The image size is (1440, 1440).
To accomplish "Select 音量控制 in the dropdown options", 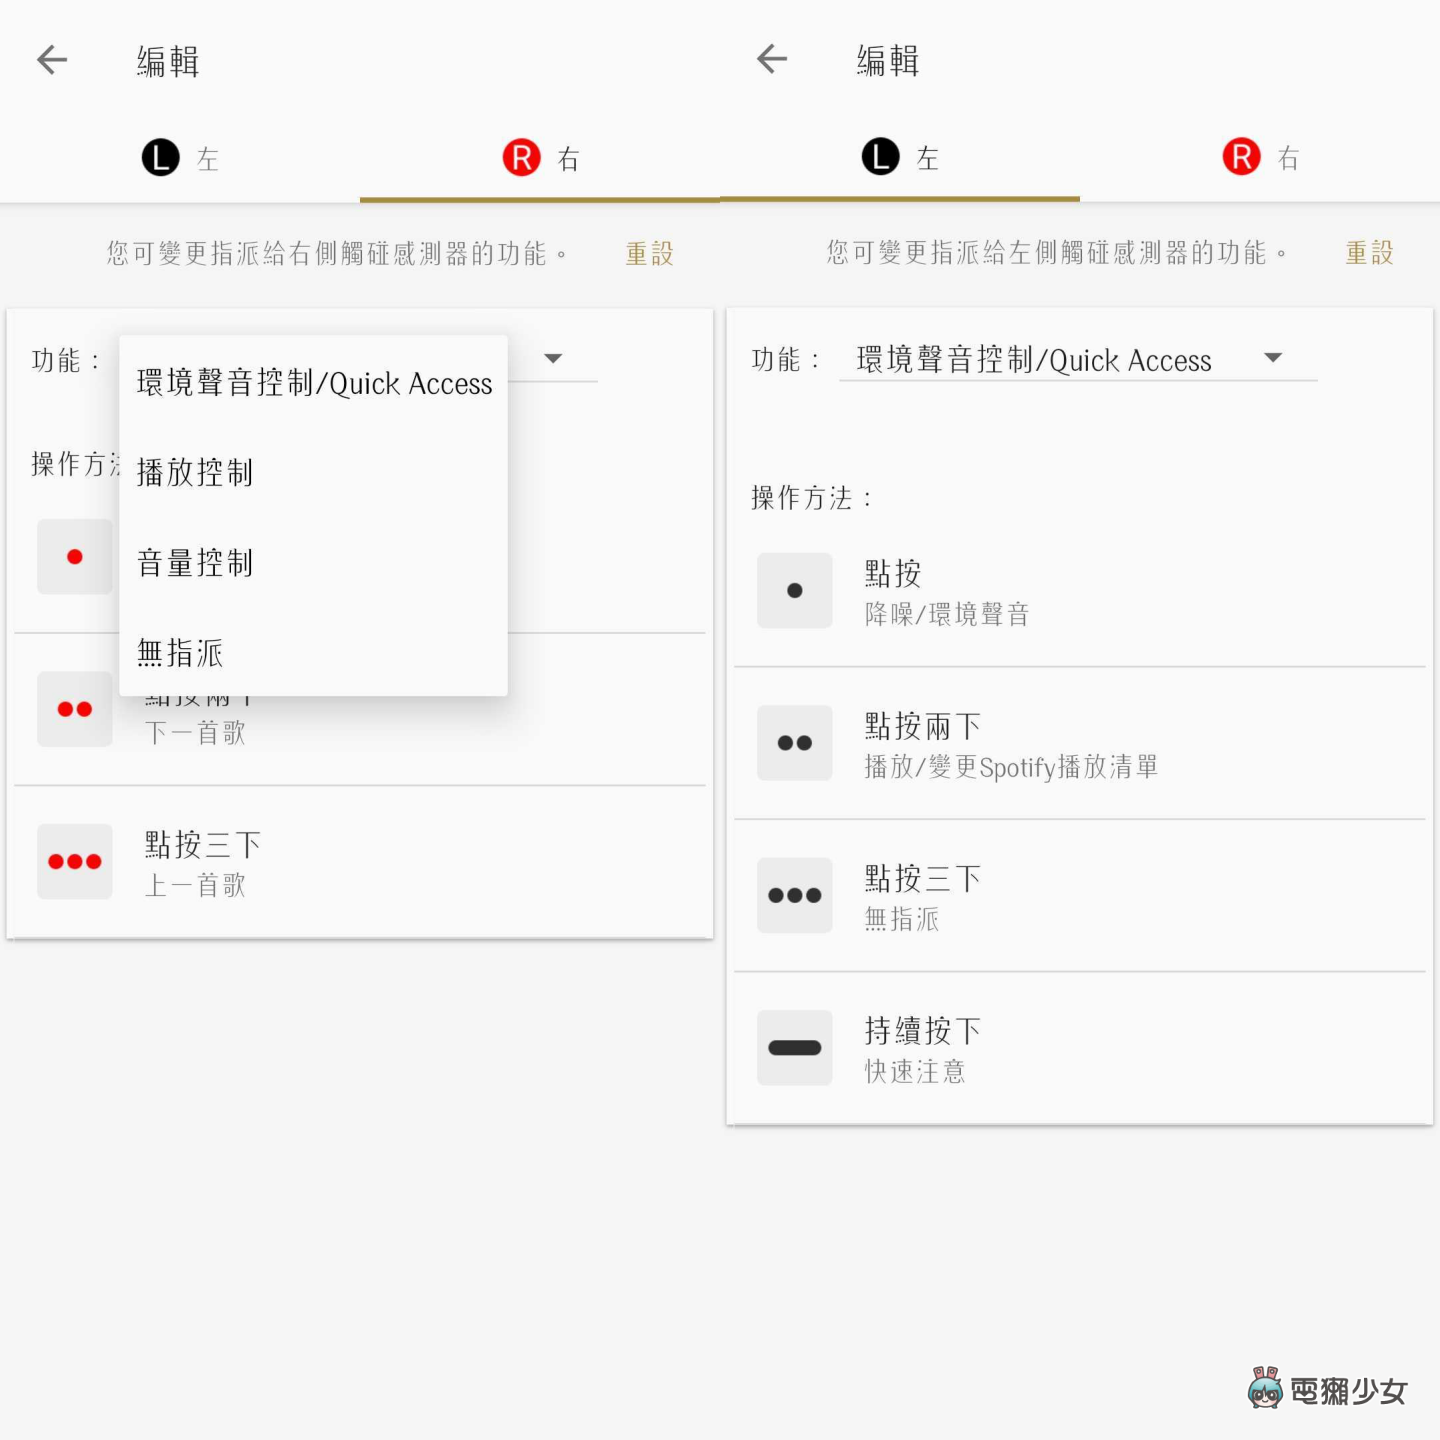I will [195, 562].
